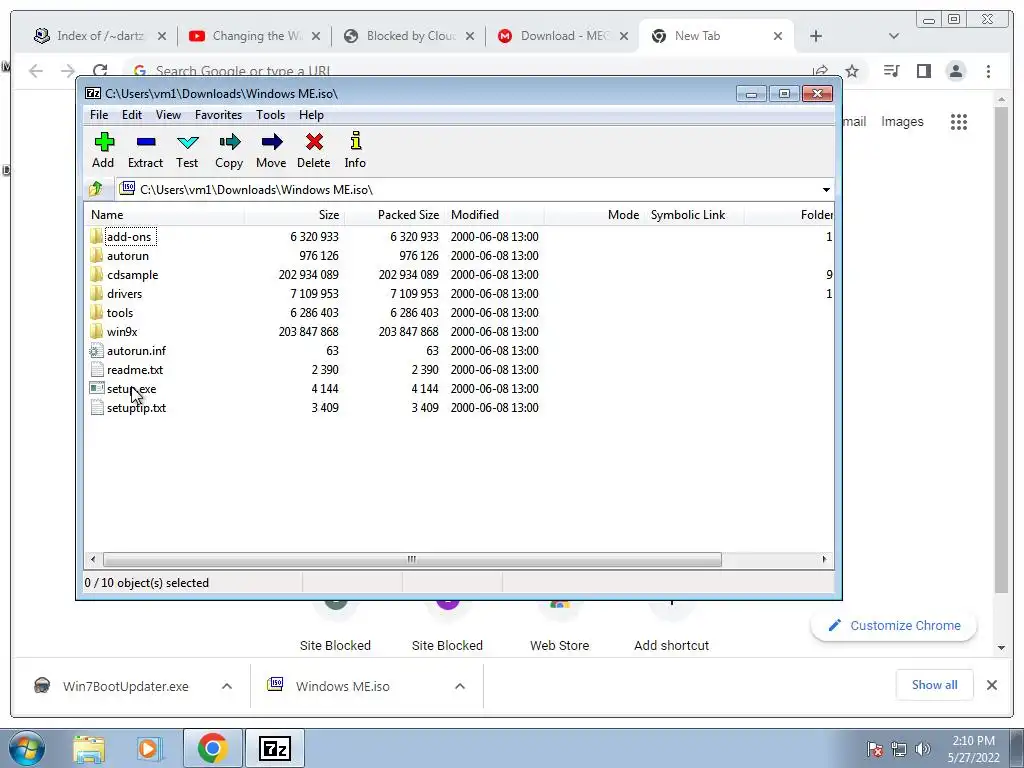Switch to Blocked by Cloudflare tab
The width and height of the screenshot is (1024, 768).
409,36
